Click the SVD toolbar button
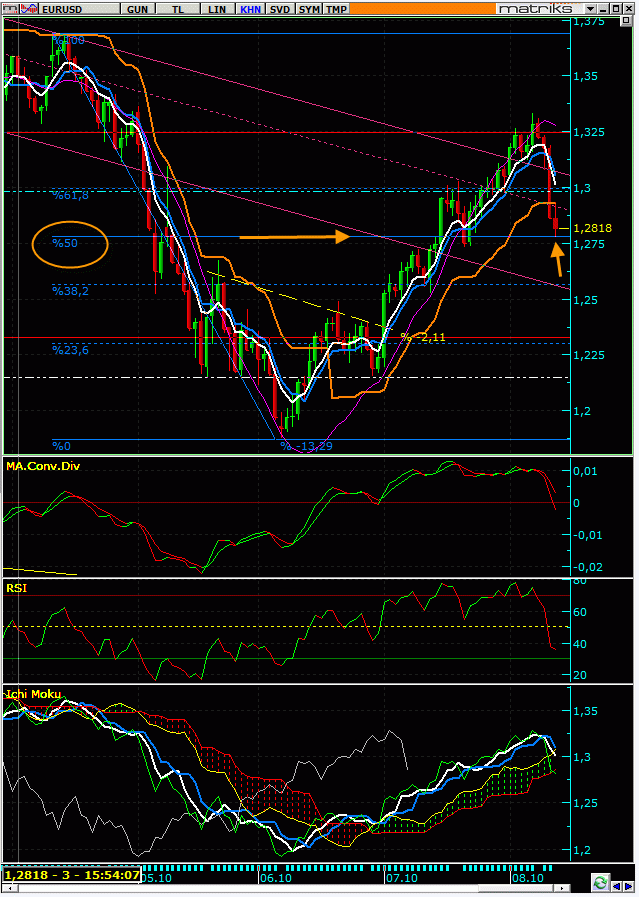This screenshot has height=897, width=639. [282, 8]
